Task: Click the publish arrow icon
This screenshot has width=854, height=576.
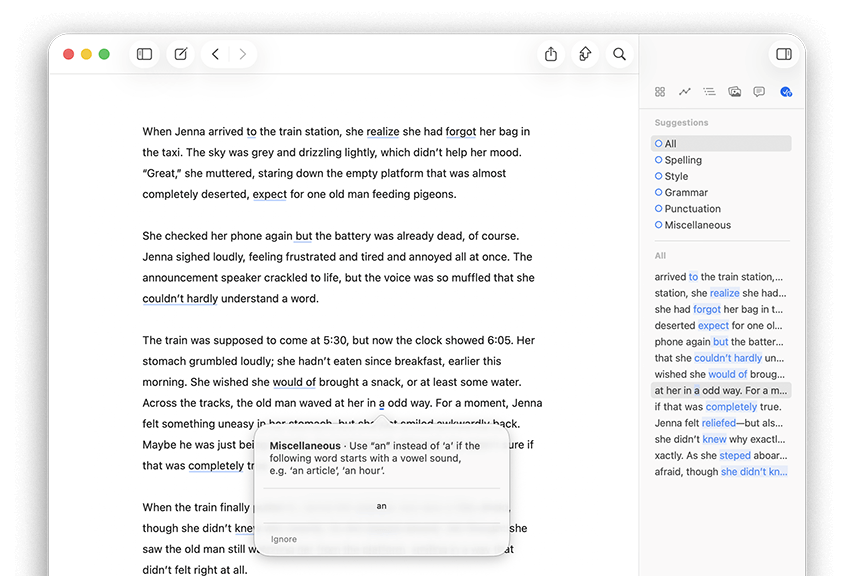Action: (585, 54)
